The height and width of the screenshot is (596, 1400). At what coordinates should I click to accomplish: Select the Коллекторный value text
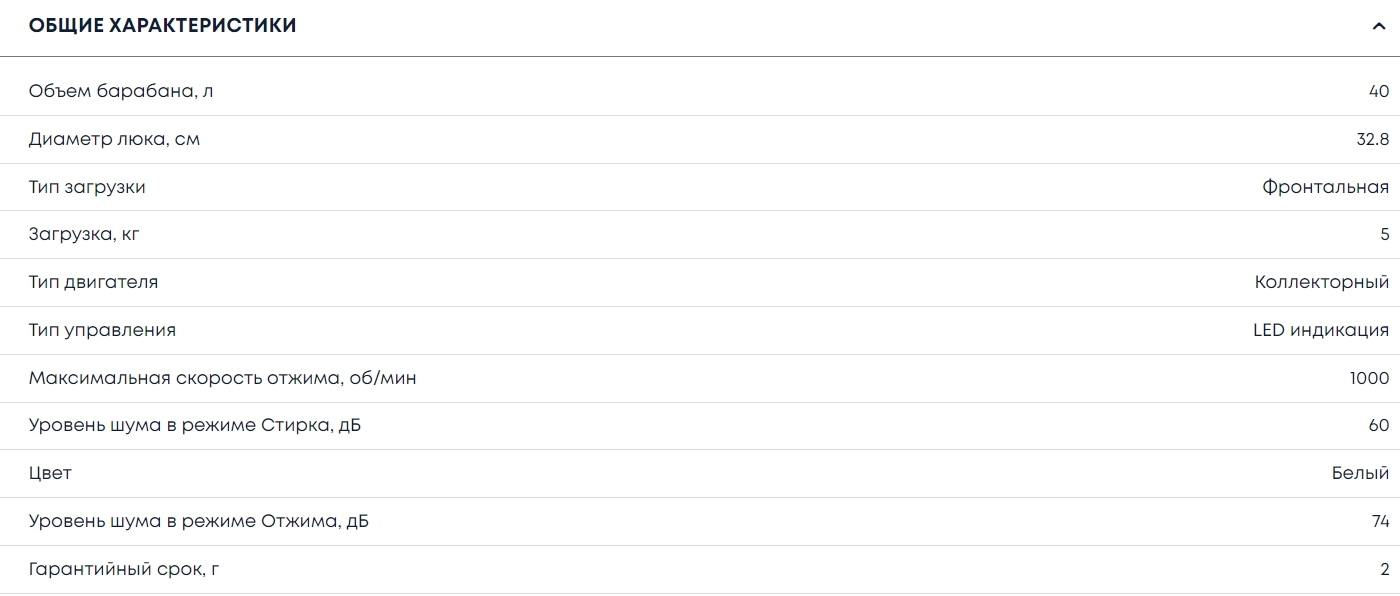(1321, 282)
